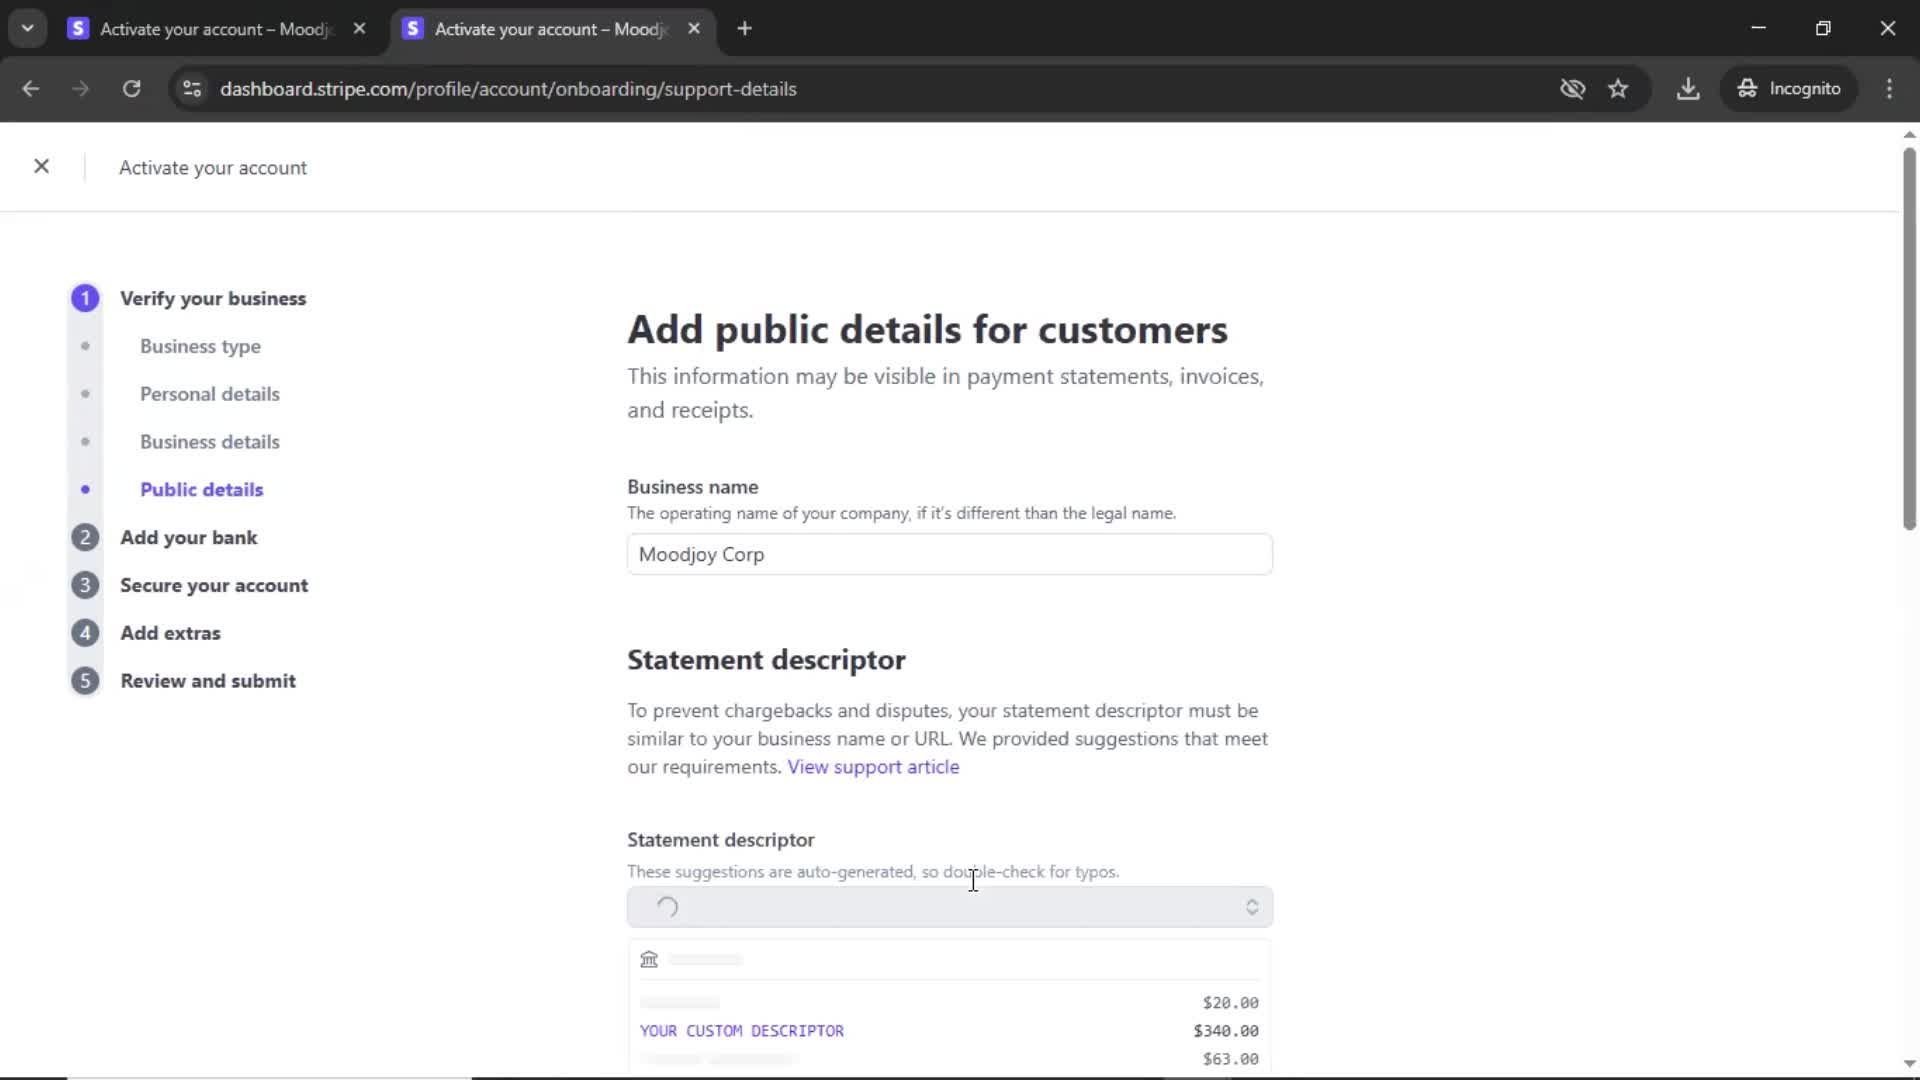Click the third-party cookies blocked eye icon

1572,89
